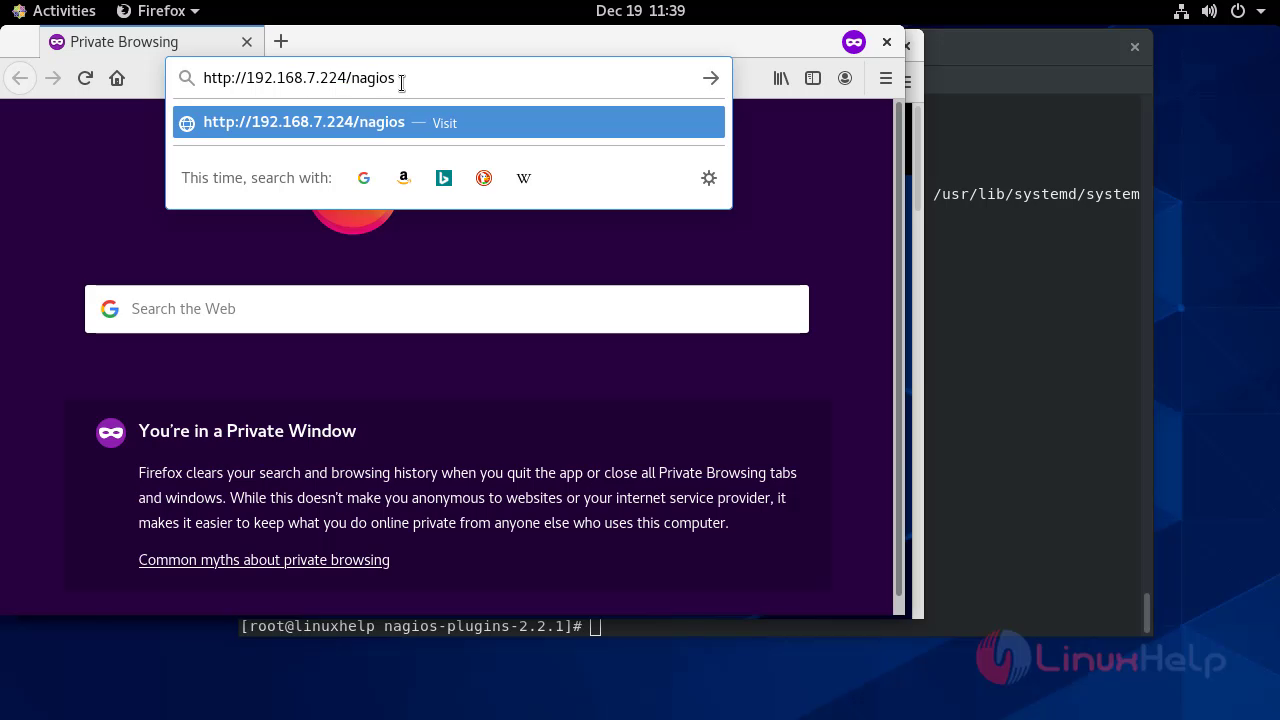This screenshot has height=720, width=1280.
Task: Open Common myths about private browsing link
Action: click(264, 560)
